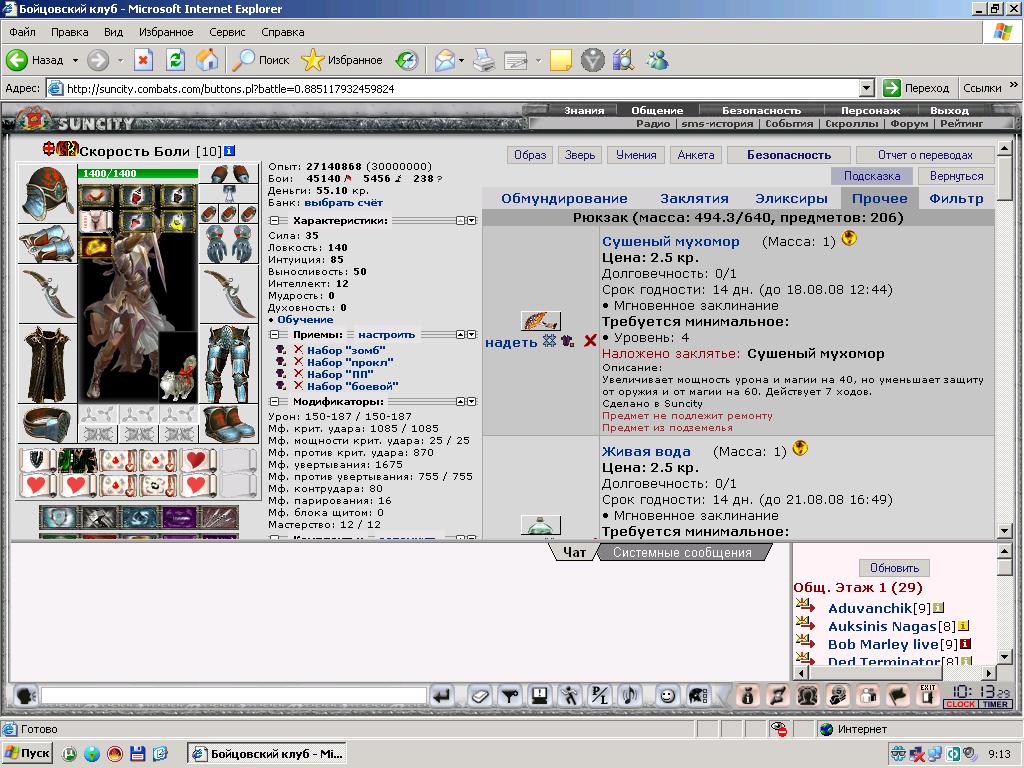Viewport: 1024px width, 768px height.
Task: Click the helmet equipment slot
Action: click(x=46, y=193)
